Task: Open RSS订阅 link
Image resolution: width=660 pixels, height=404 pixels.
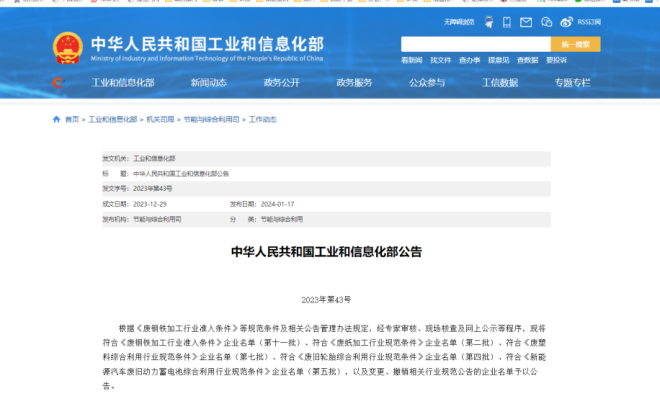Action: pyautogui.click(x=590, y=21)
